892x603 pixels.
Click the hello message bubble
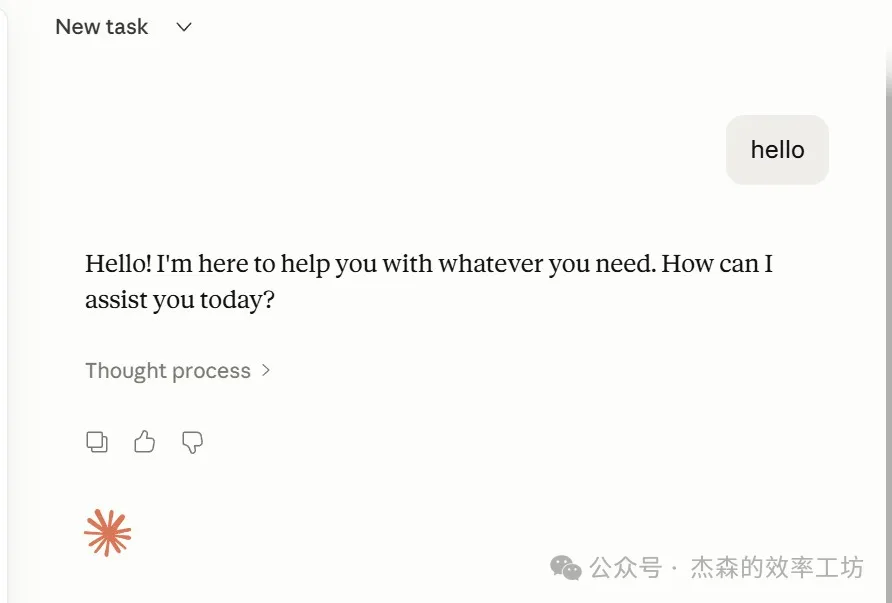777,149
